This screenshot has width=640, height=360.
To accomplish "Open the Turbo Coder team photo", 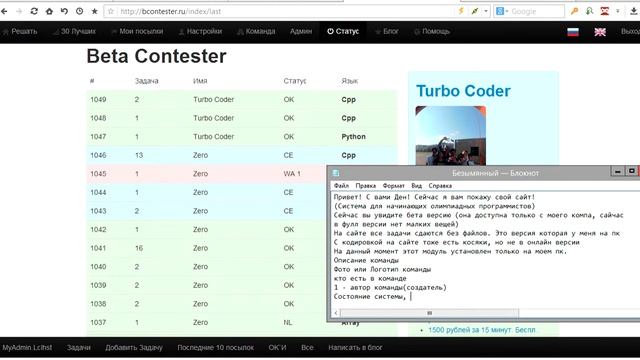I will click(x=451, y=136).
